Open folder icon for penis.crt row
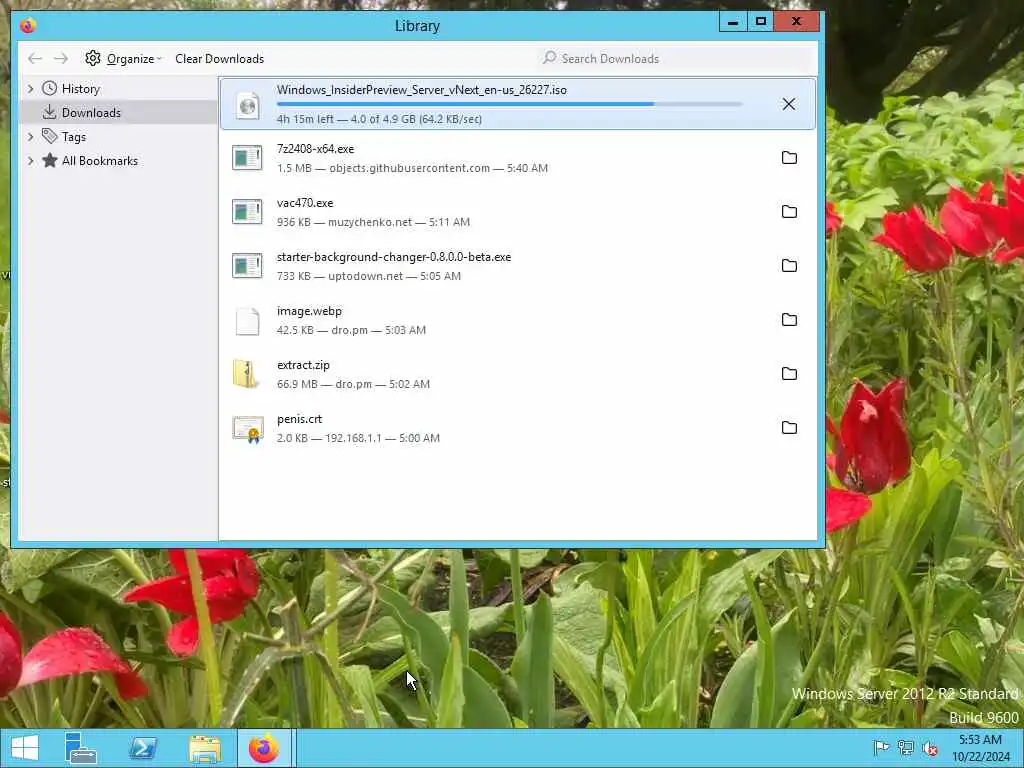 789,428
